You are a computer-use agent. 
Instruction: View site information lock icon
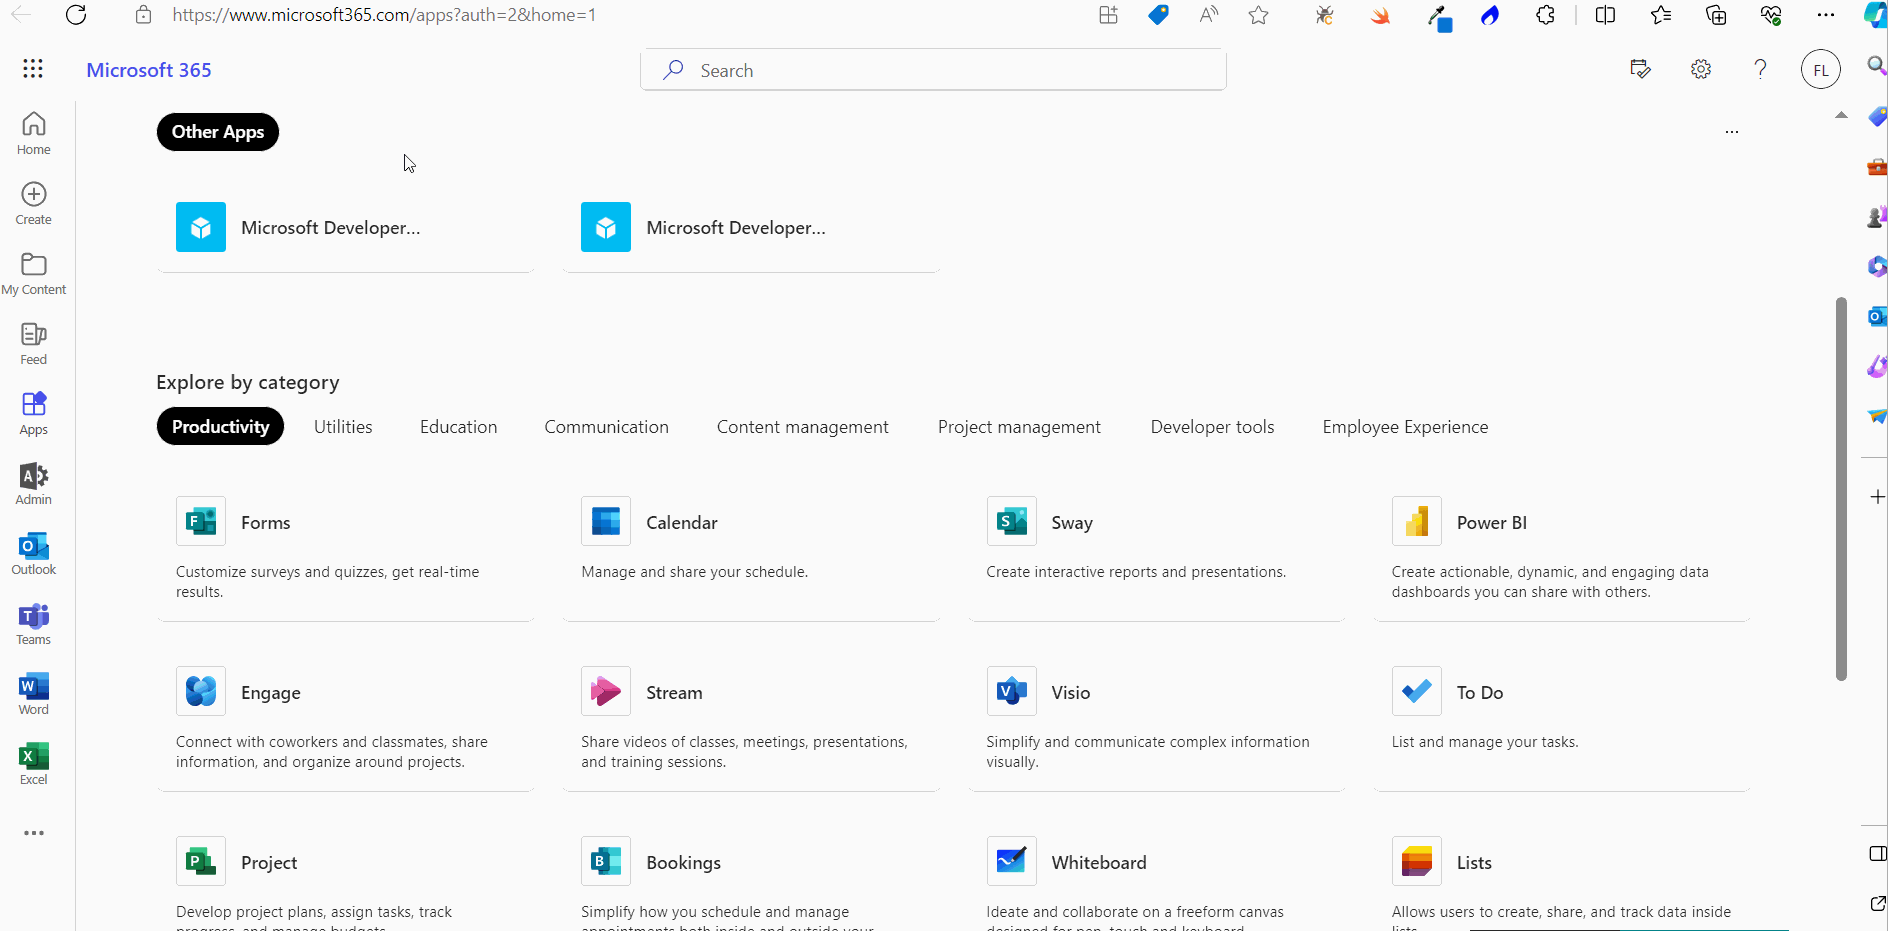tap(143, 15)
